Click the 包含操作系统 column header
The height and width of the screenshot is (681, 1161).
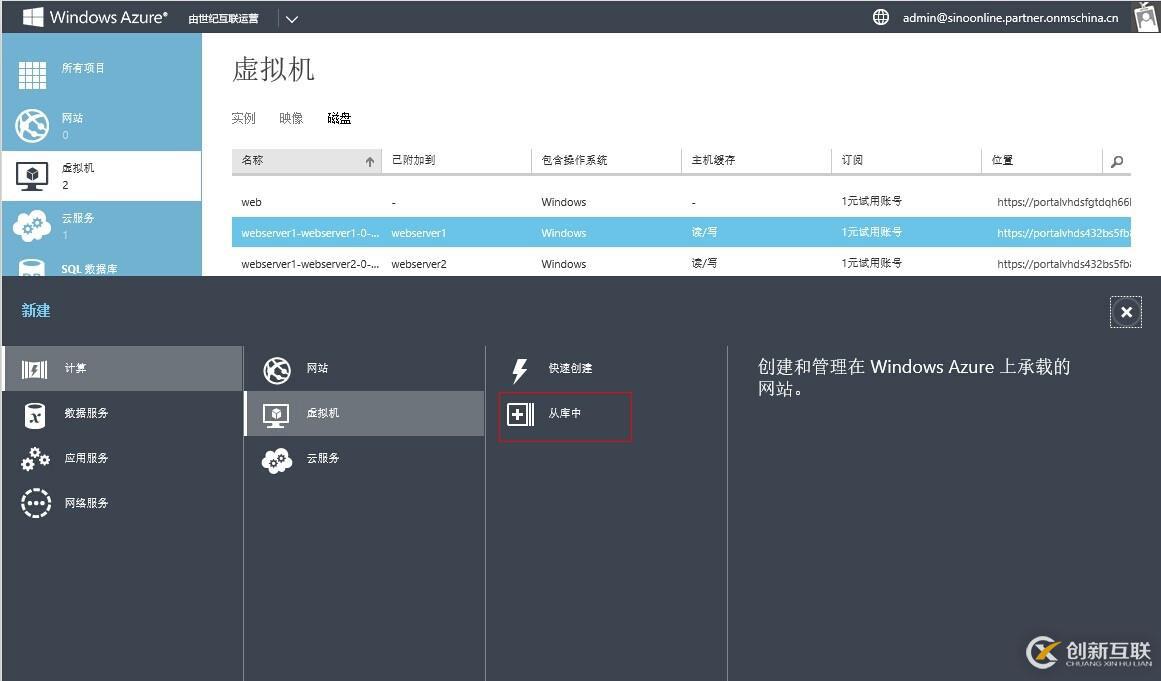[x=606, y=161]
